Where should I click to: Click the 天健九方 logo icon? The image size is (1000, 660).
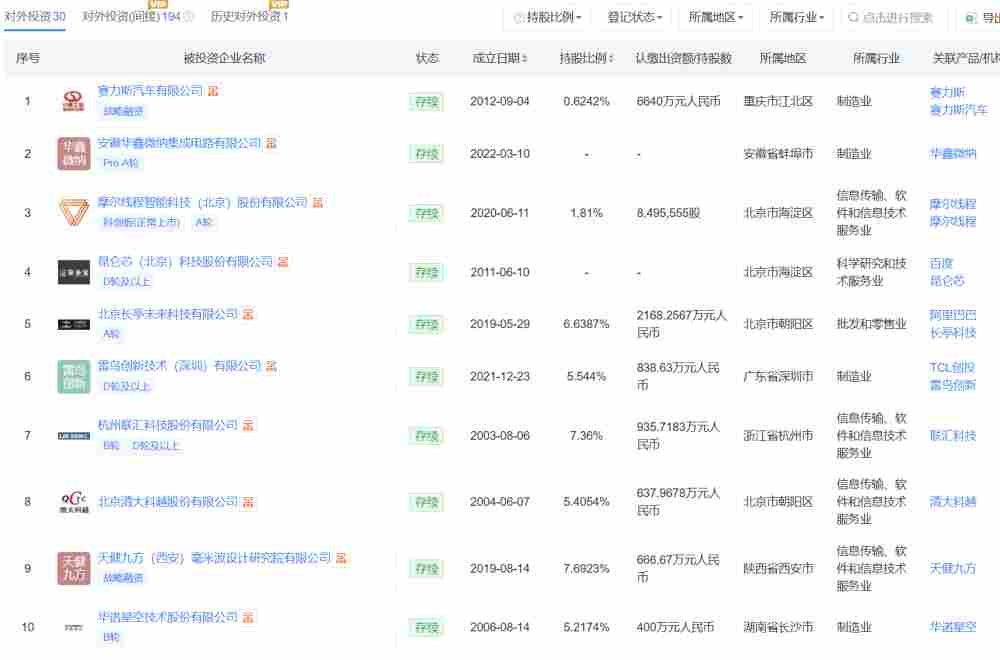72,568
